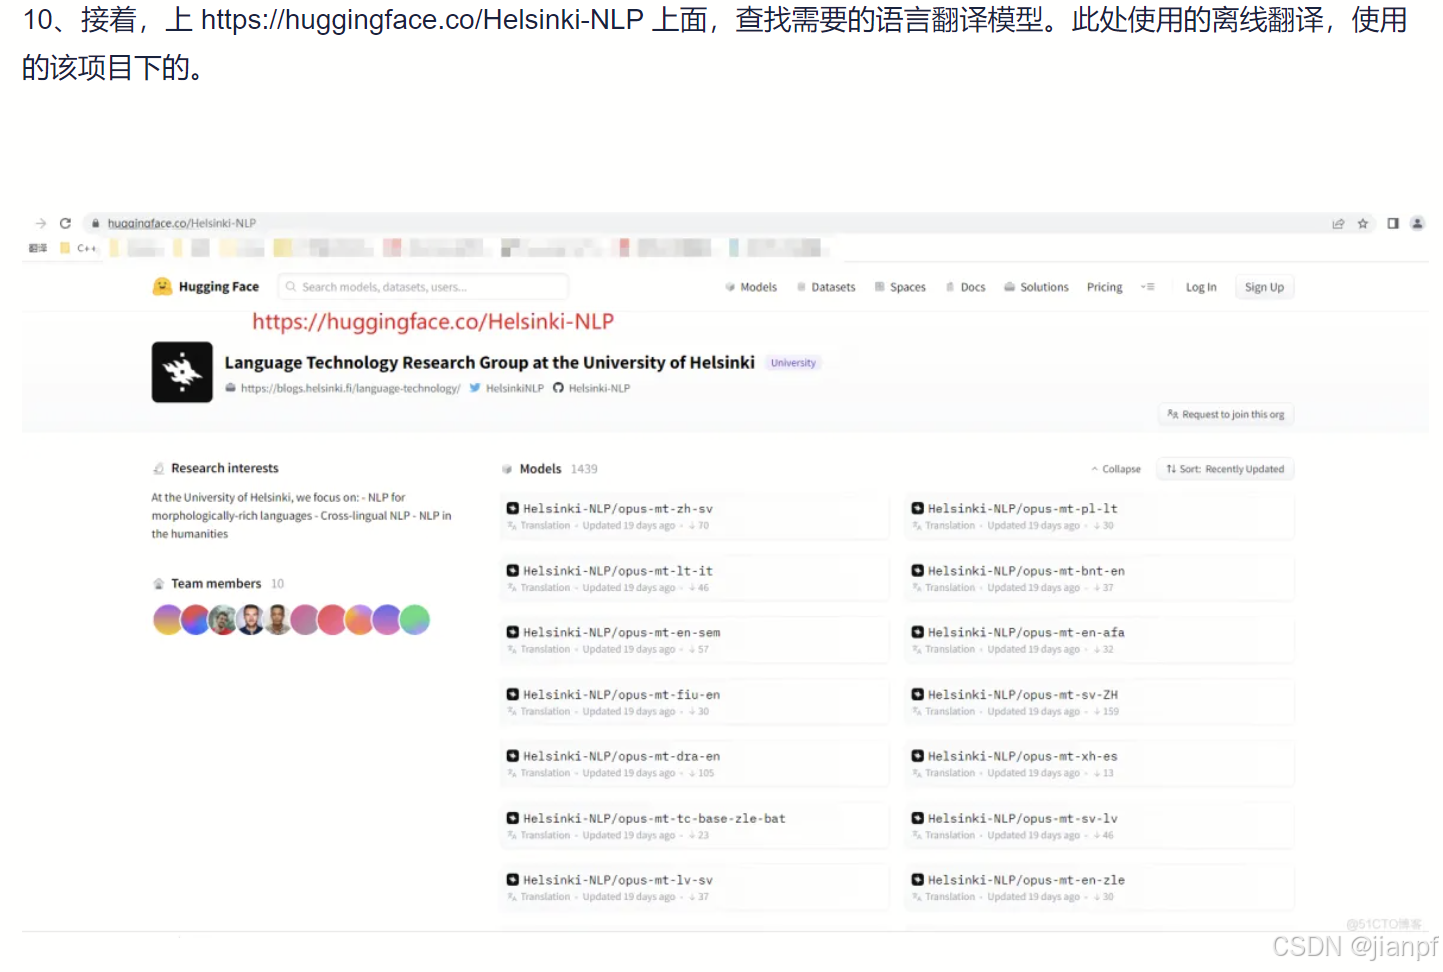The height and width of the screenshot is (972, 1443).
Task: Click the model icon beside opus-mt-fiu-en
Action: [513, 695]
